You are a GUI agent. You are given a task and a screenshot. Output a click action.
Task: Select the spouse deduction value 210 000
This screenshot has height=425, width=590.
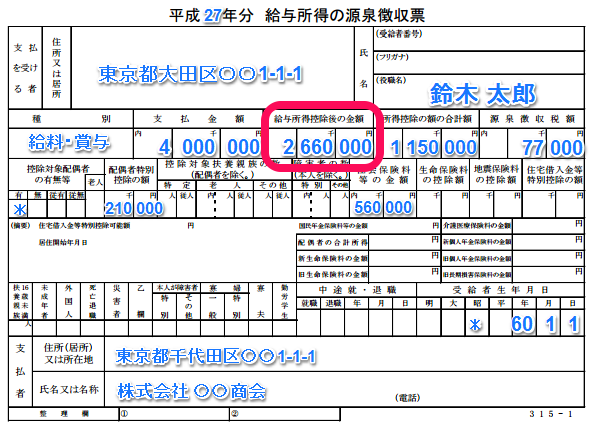134,208
